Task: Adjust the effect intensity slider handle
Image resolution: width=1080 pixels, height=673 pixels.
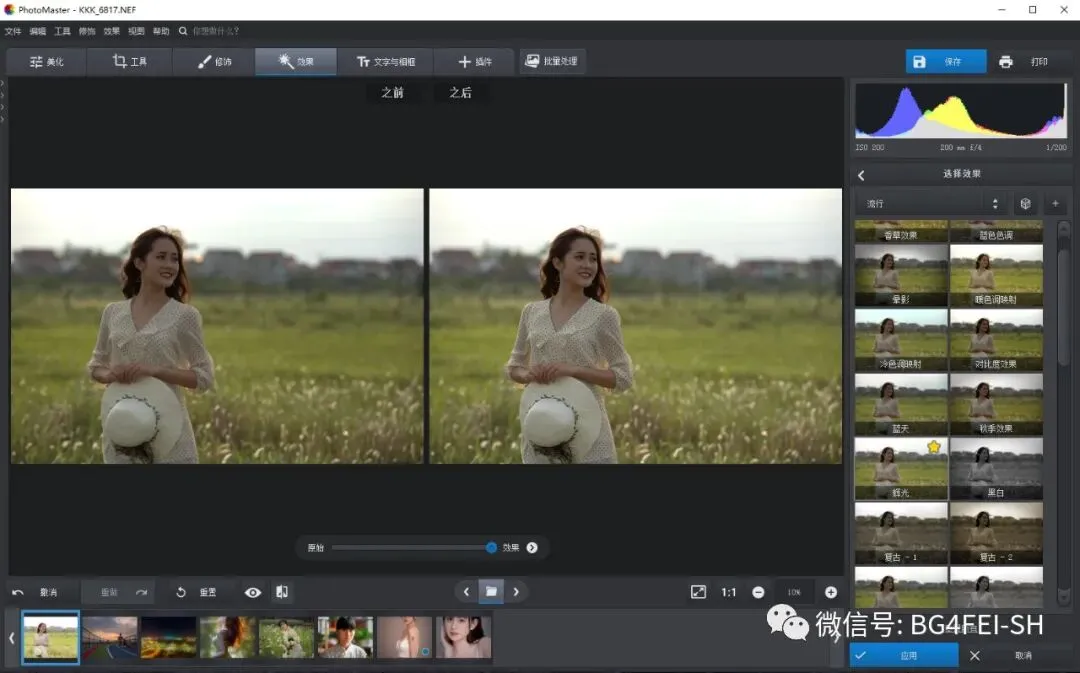Action: pos(491,547)
